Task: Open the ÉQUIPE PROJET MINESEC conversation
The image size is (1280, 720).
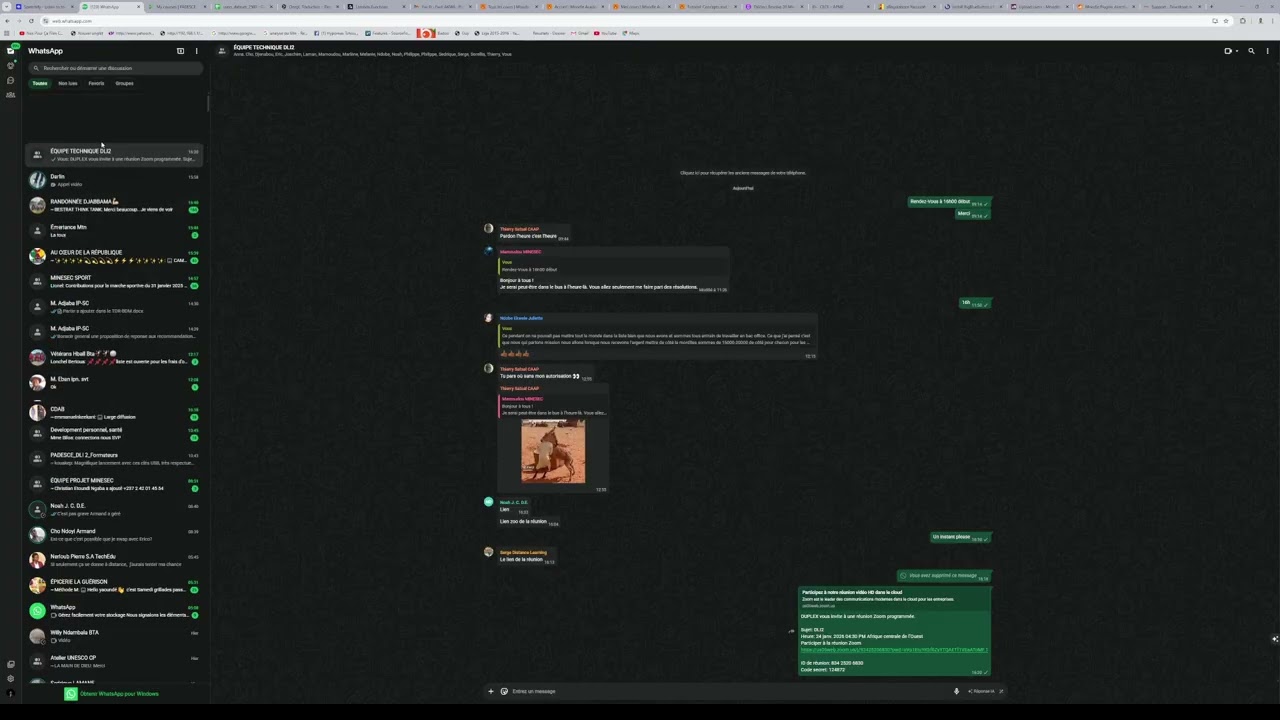Action: (x=115, y=484)
